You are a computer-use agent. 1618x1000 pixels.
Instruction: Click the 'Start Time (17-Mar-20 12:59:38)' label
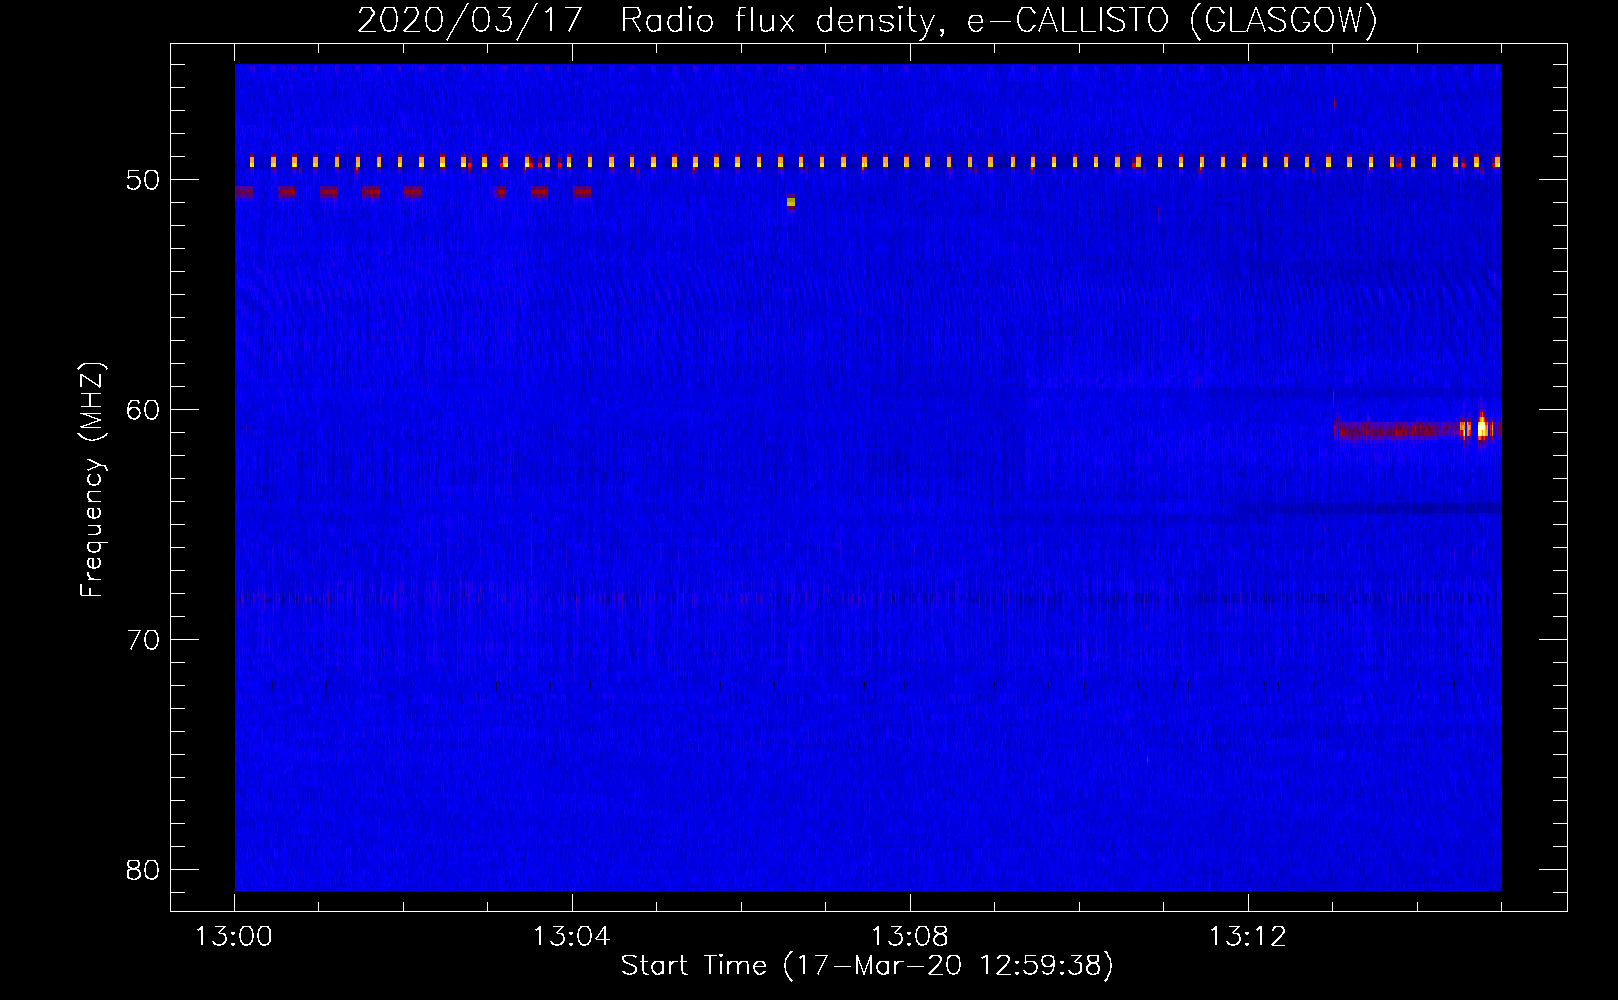[867, 966]
